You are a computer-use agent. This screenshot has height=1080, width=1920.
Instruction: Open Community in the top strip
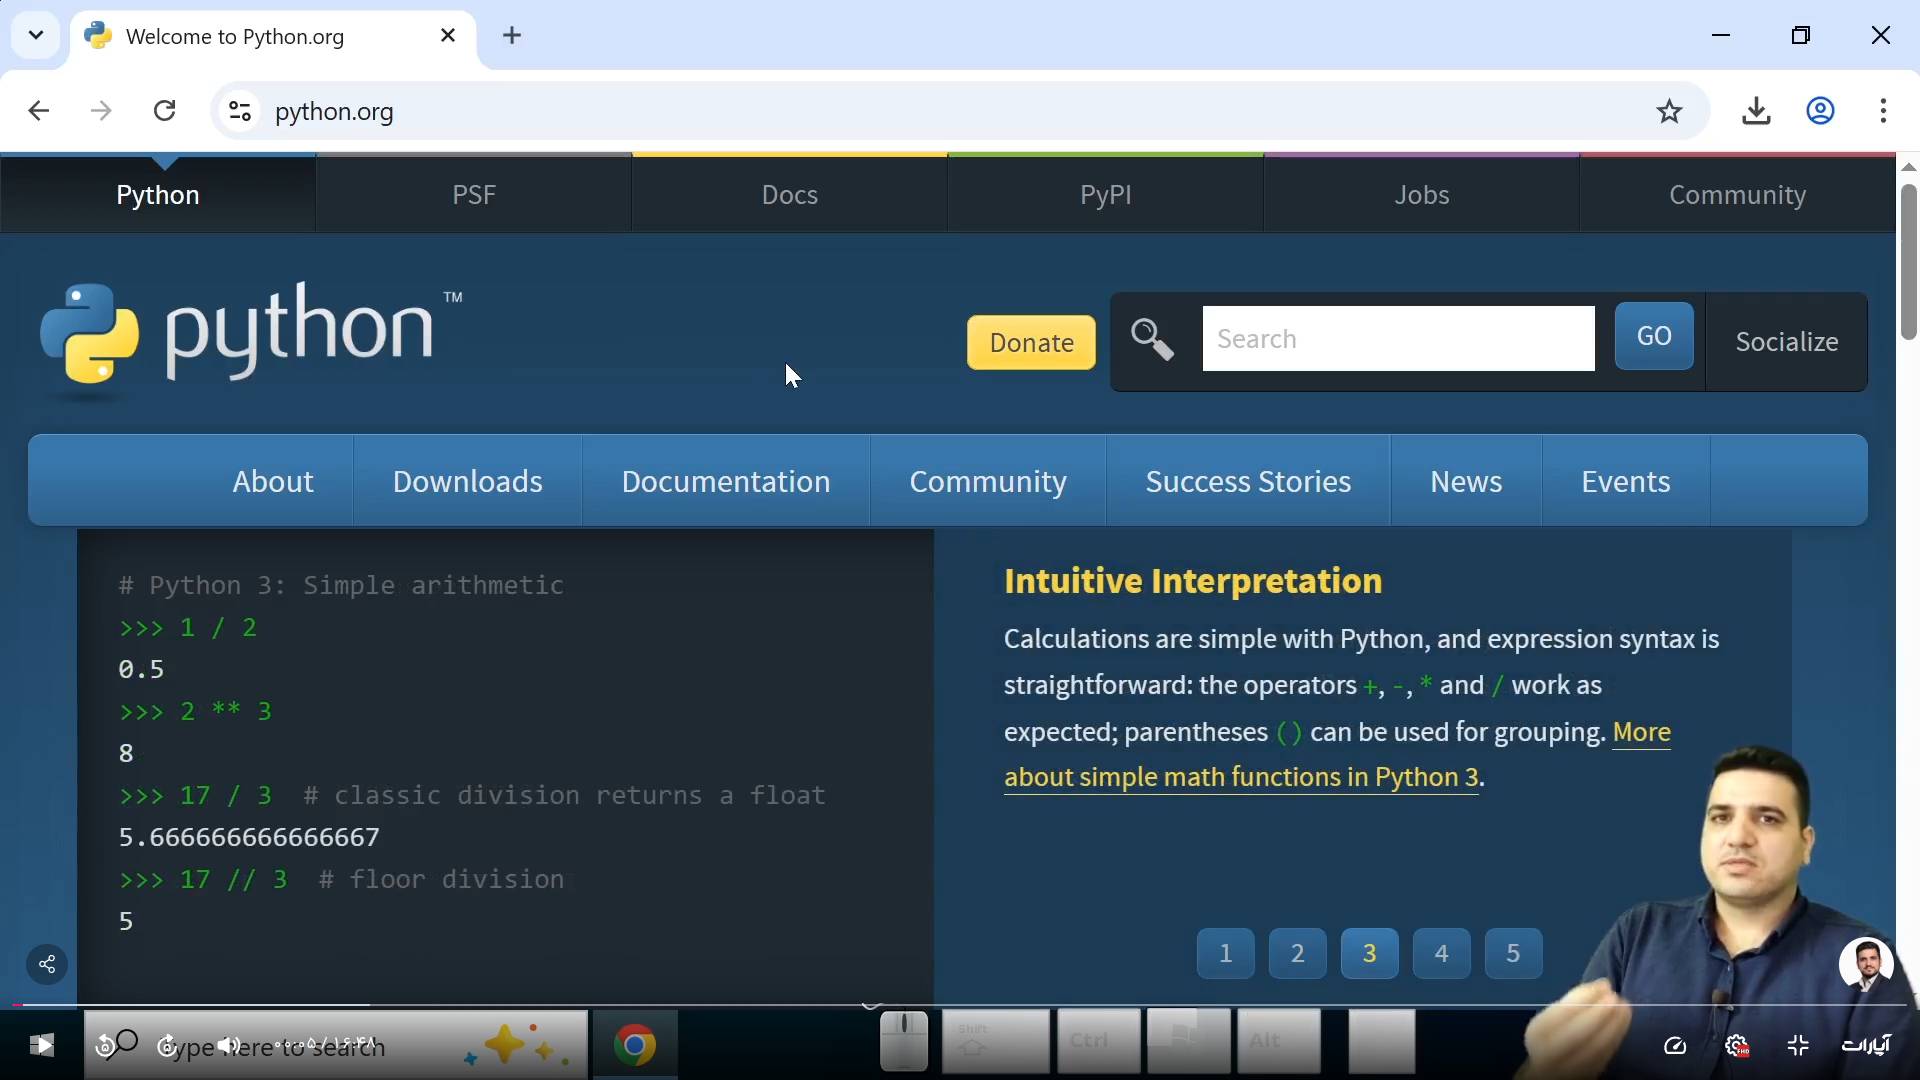pos(1738,195)
